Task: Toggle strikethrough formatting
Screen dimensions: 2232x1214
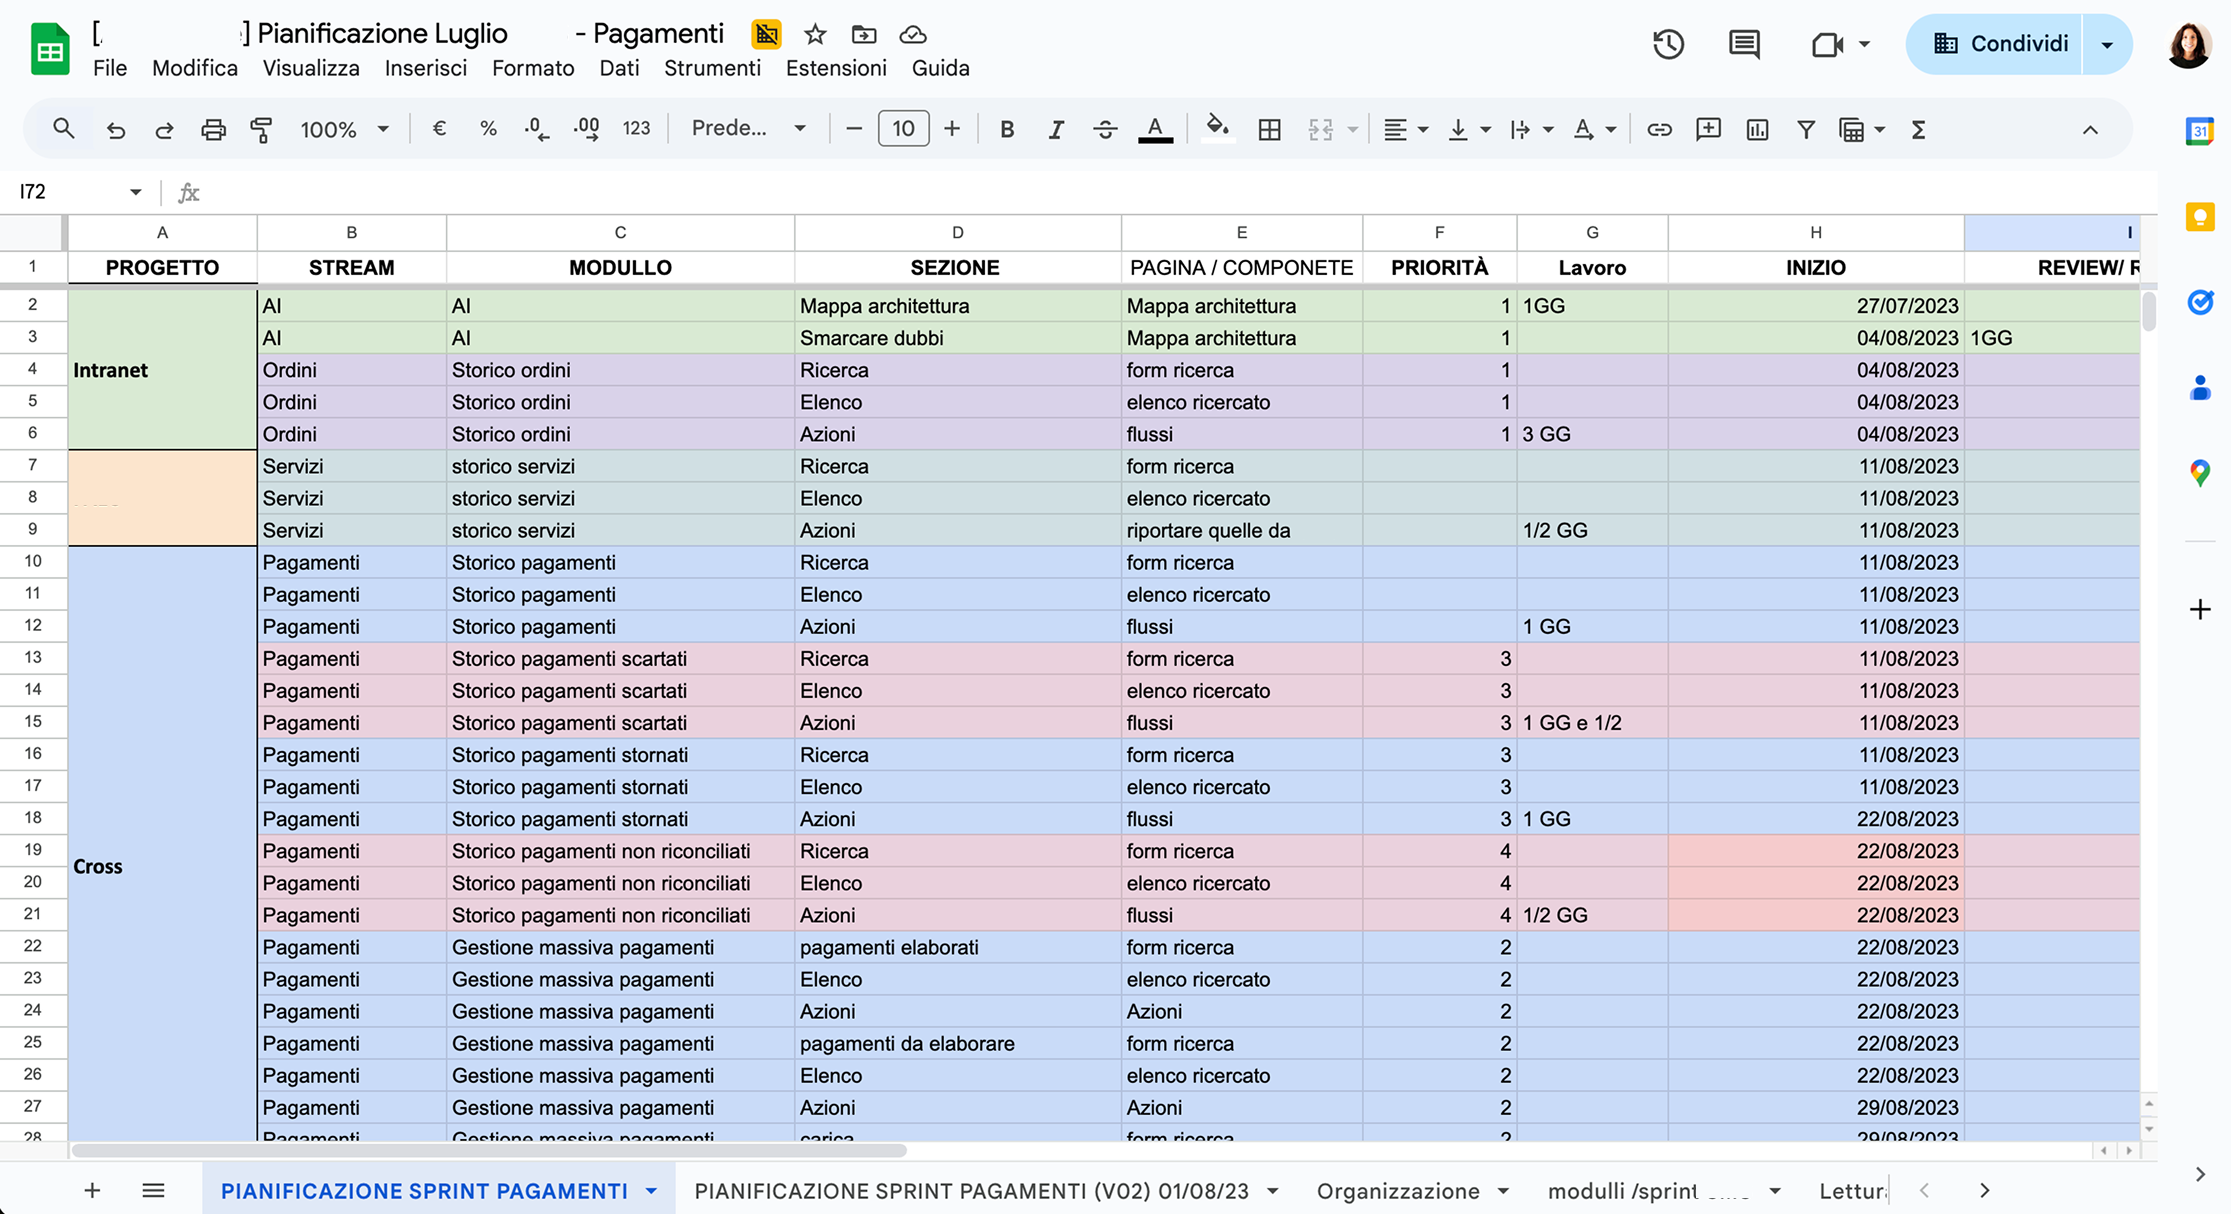Action: [x=1104, y=129]
